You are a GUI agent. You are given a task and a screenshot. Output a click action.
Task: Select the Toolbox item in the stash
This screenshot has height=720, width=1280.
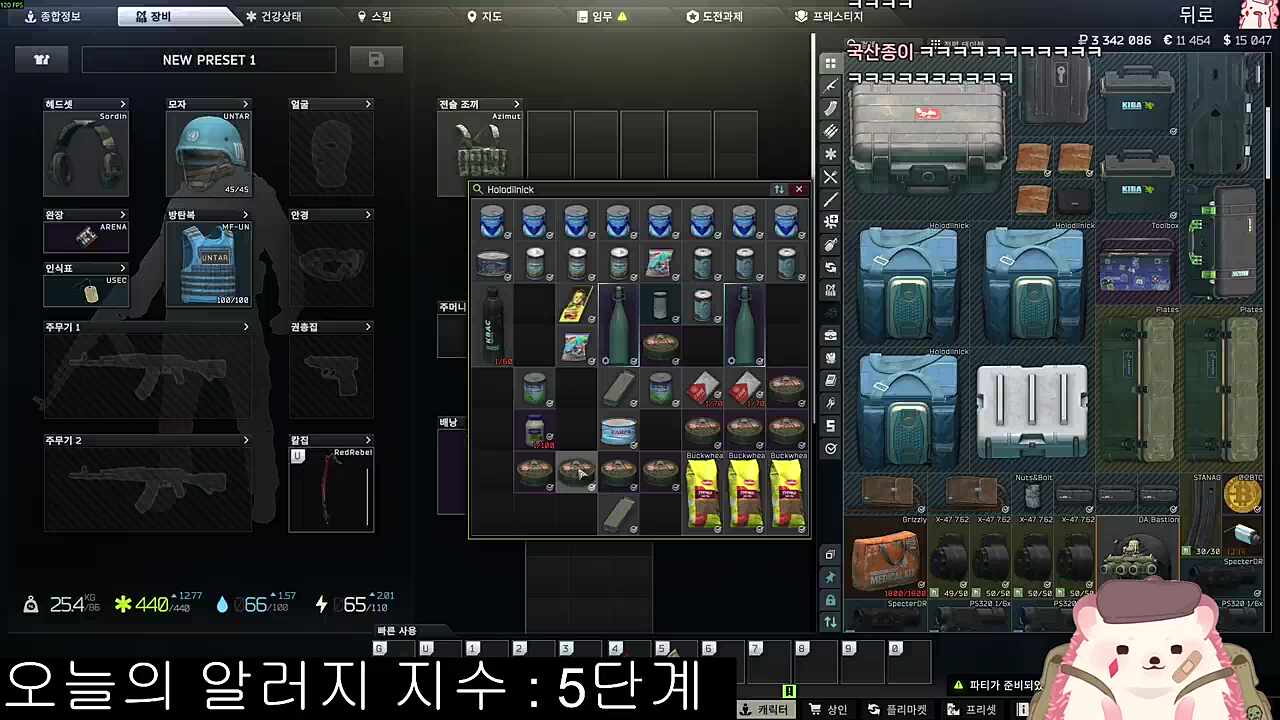click(1138, 265)
